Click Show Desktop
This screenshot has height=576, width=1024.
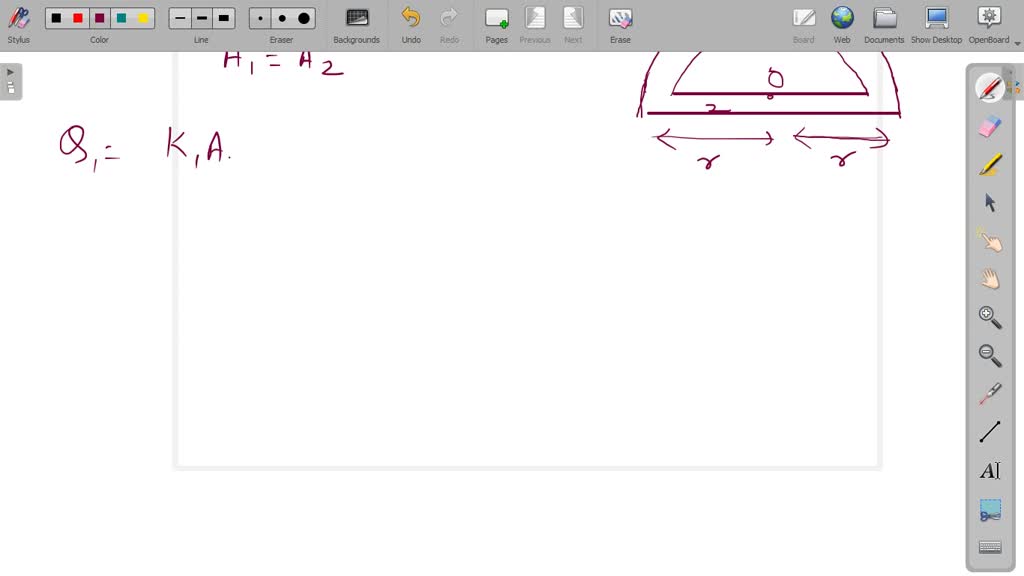click(x=936, y=25)
